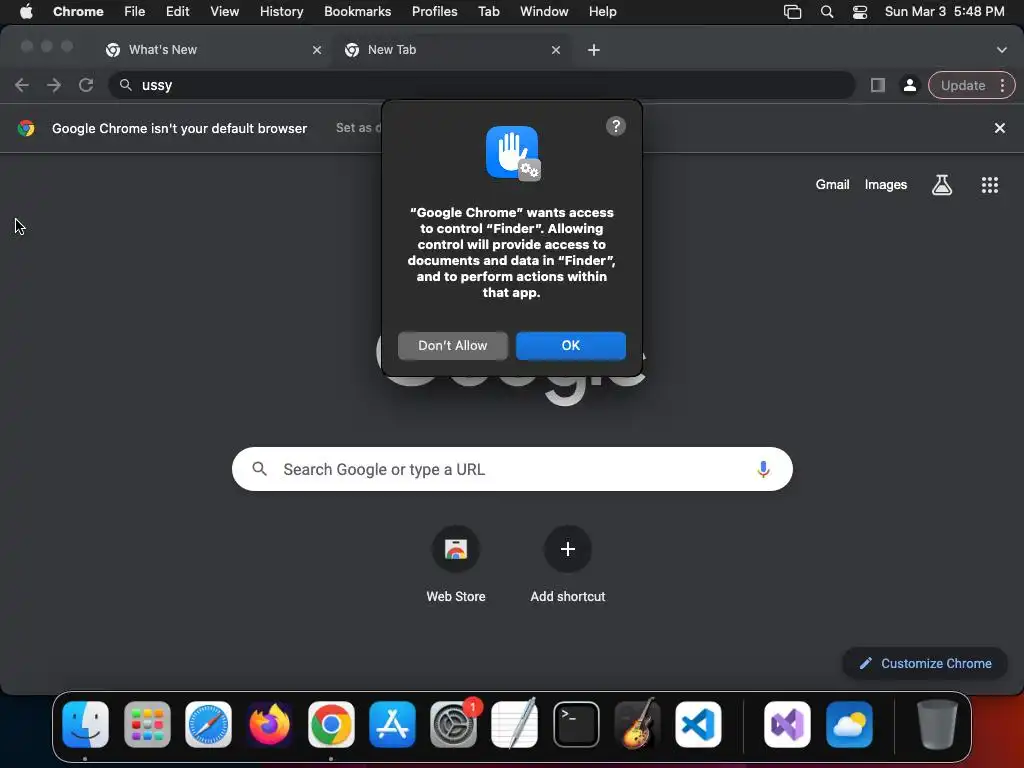Open Finder from the Dock

click(86, 724)
